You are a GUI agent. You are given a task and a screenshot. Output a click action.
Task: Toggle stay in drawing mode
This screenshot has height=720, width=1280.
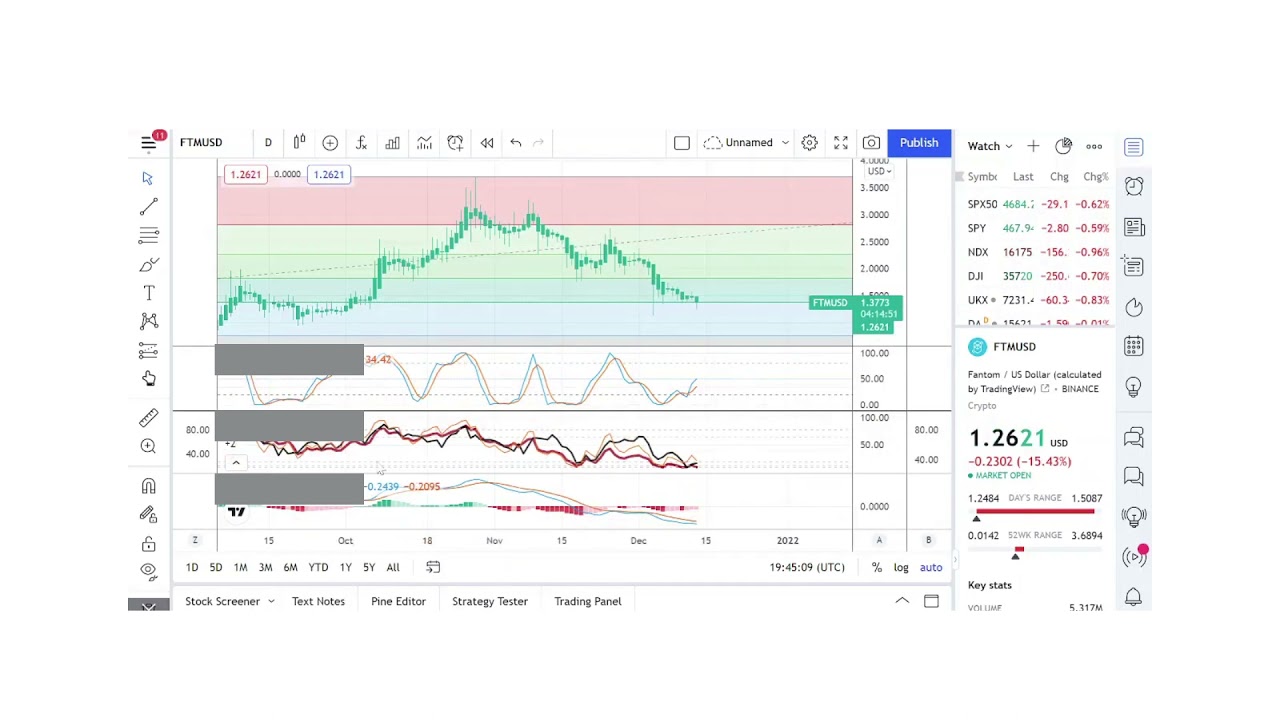(x=148, y=515)
